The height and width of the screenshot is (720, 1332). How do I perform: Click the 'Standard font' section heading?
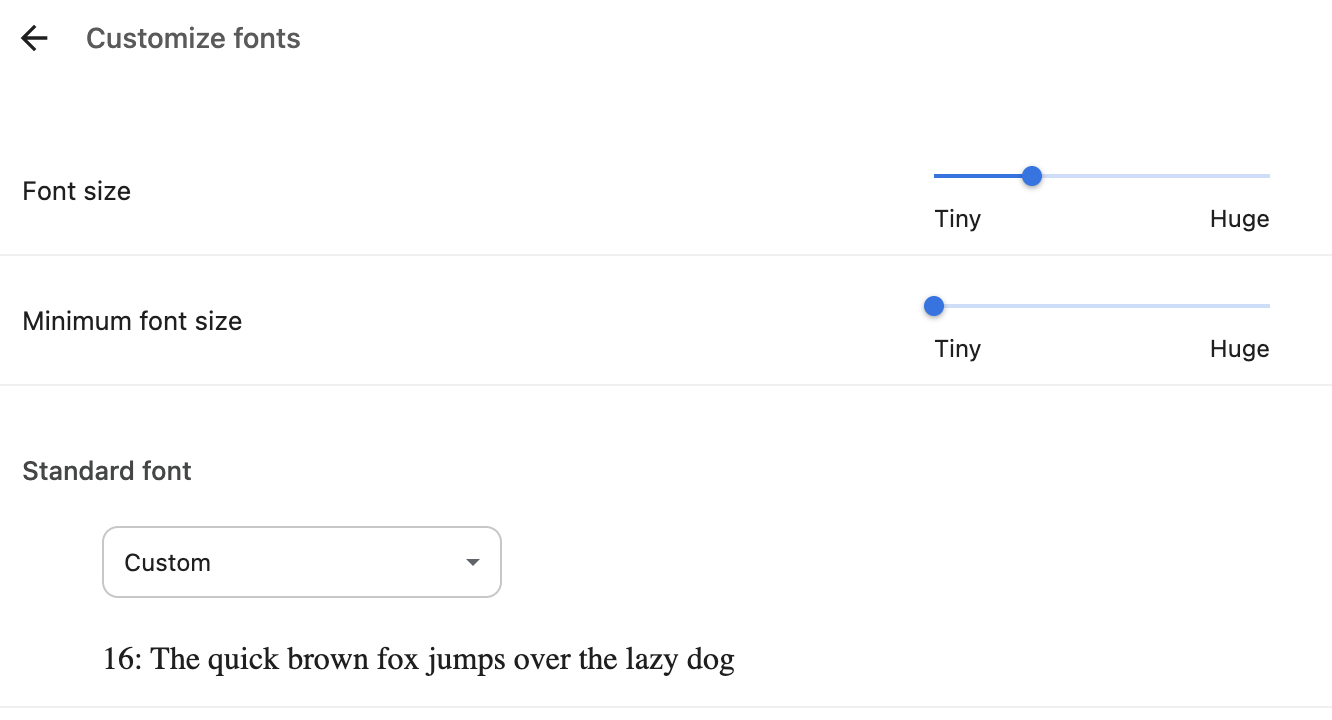[x=107, y=471]
